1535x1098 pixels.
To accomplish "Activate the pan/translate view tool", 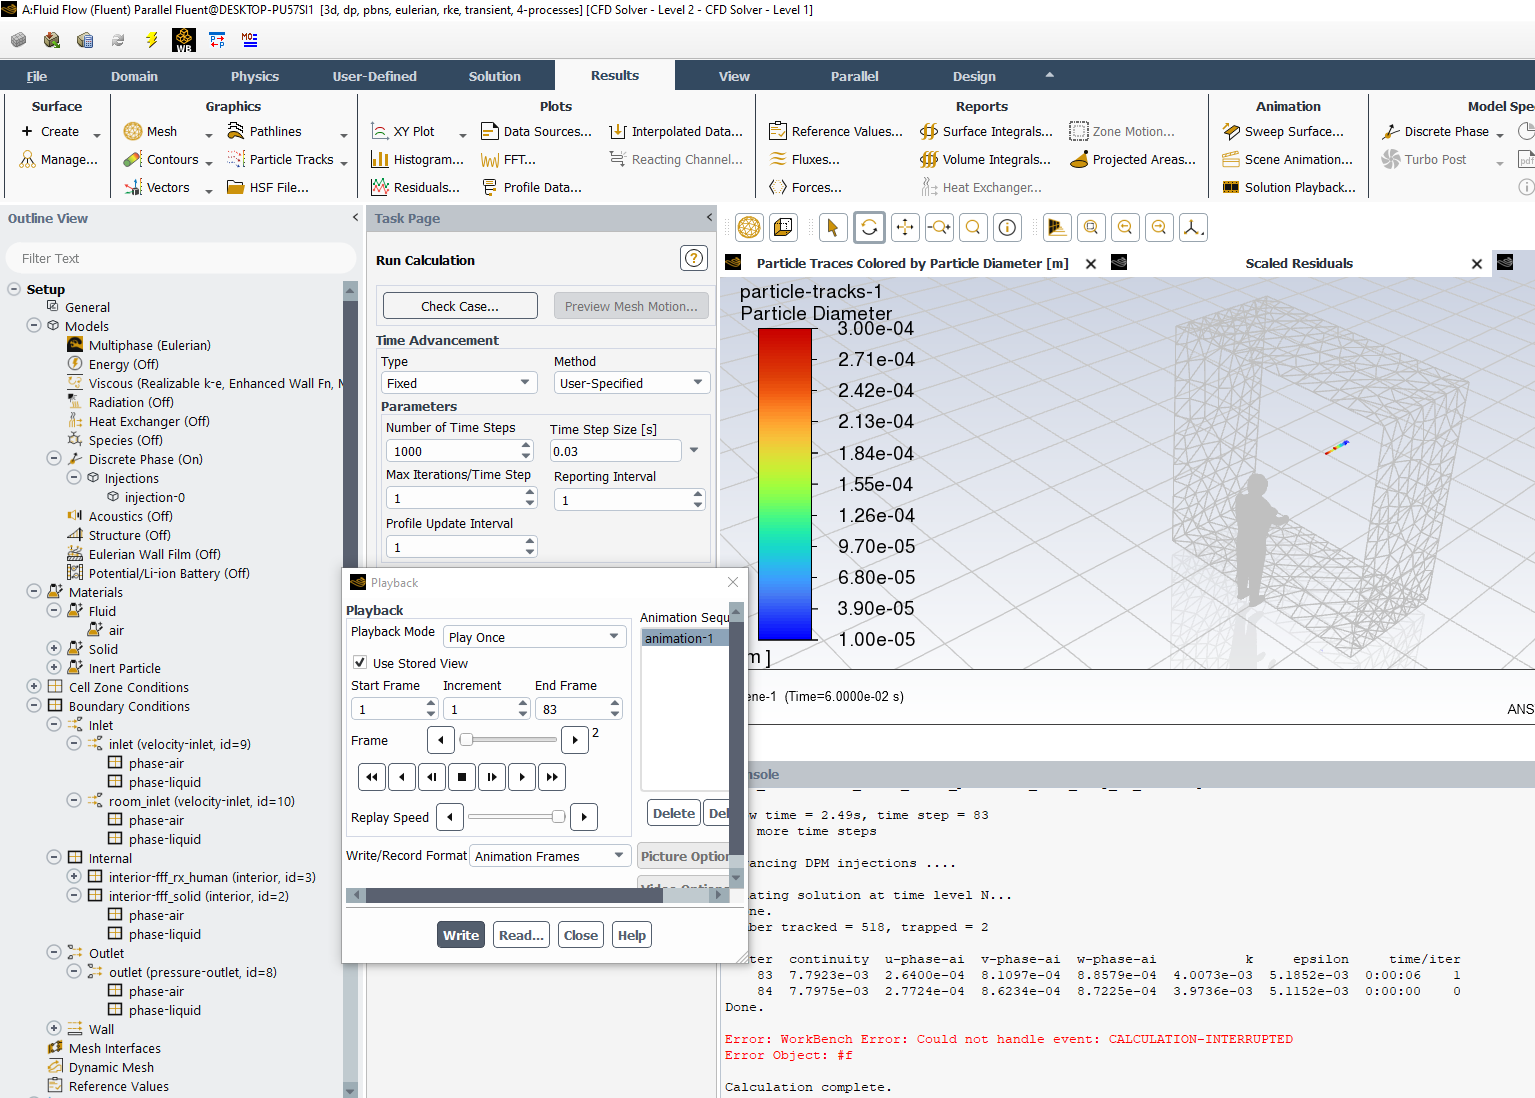I will tap(905, 228).
